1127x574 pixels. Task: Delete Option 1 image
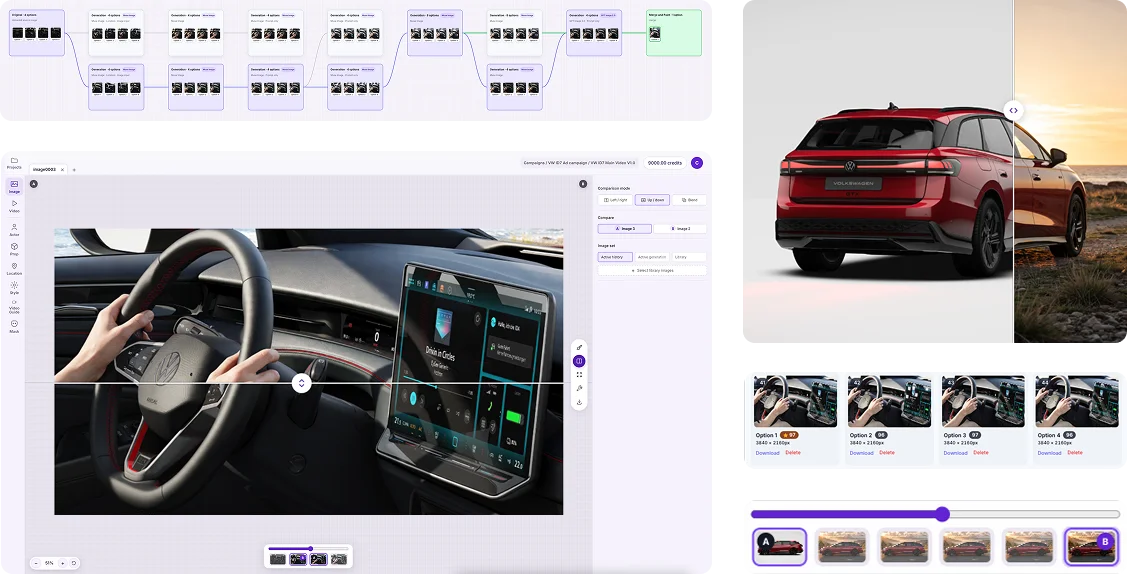pos(793,453)
